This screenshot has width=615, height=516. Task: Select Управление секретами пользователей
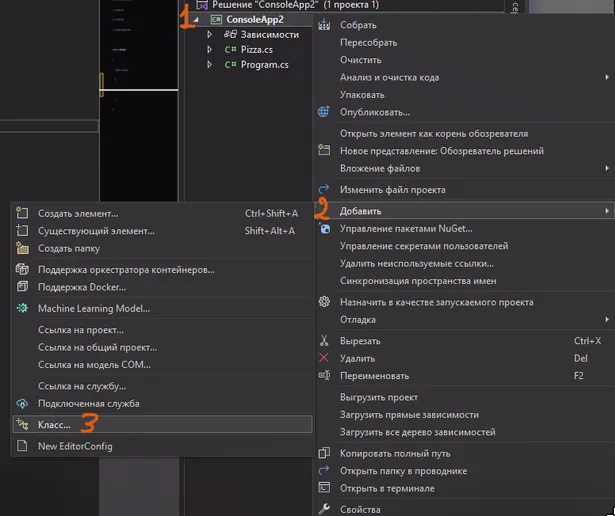click(424, 246)
